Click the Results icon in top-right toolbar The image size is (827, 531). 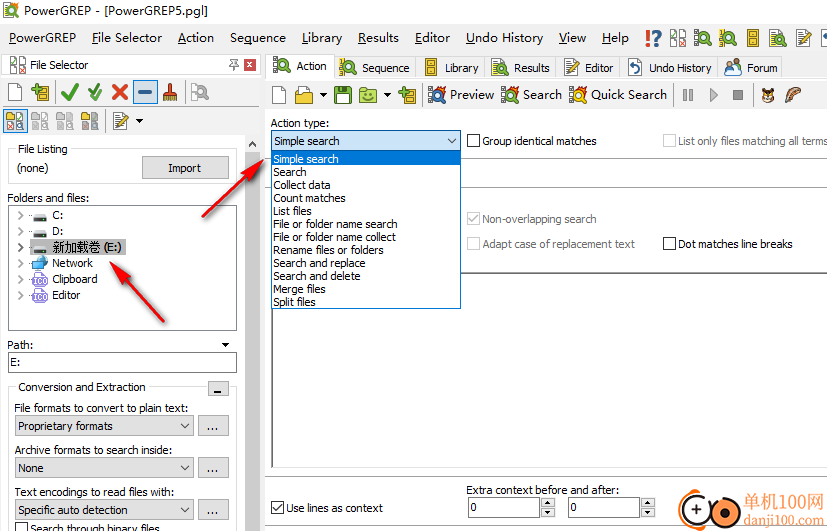pyautogui.click(x=777, y=38)
